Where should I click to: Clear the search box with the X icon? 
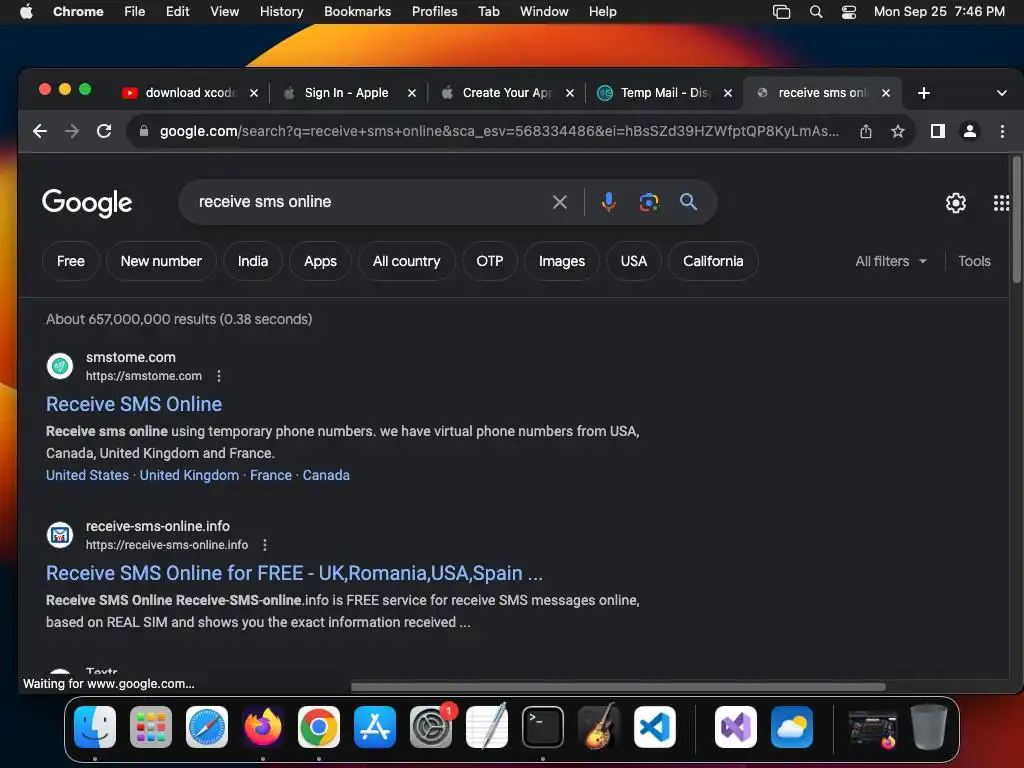(x=560, y=202)
